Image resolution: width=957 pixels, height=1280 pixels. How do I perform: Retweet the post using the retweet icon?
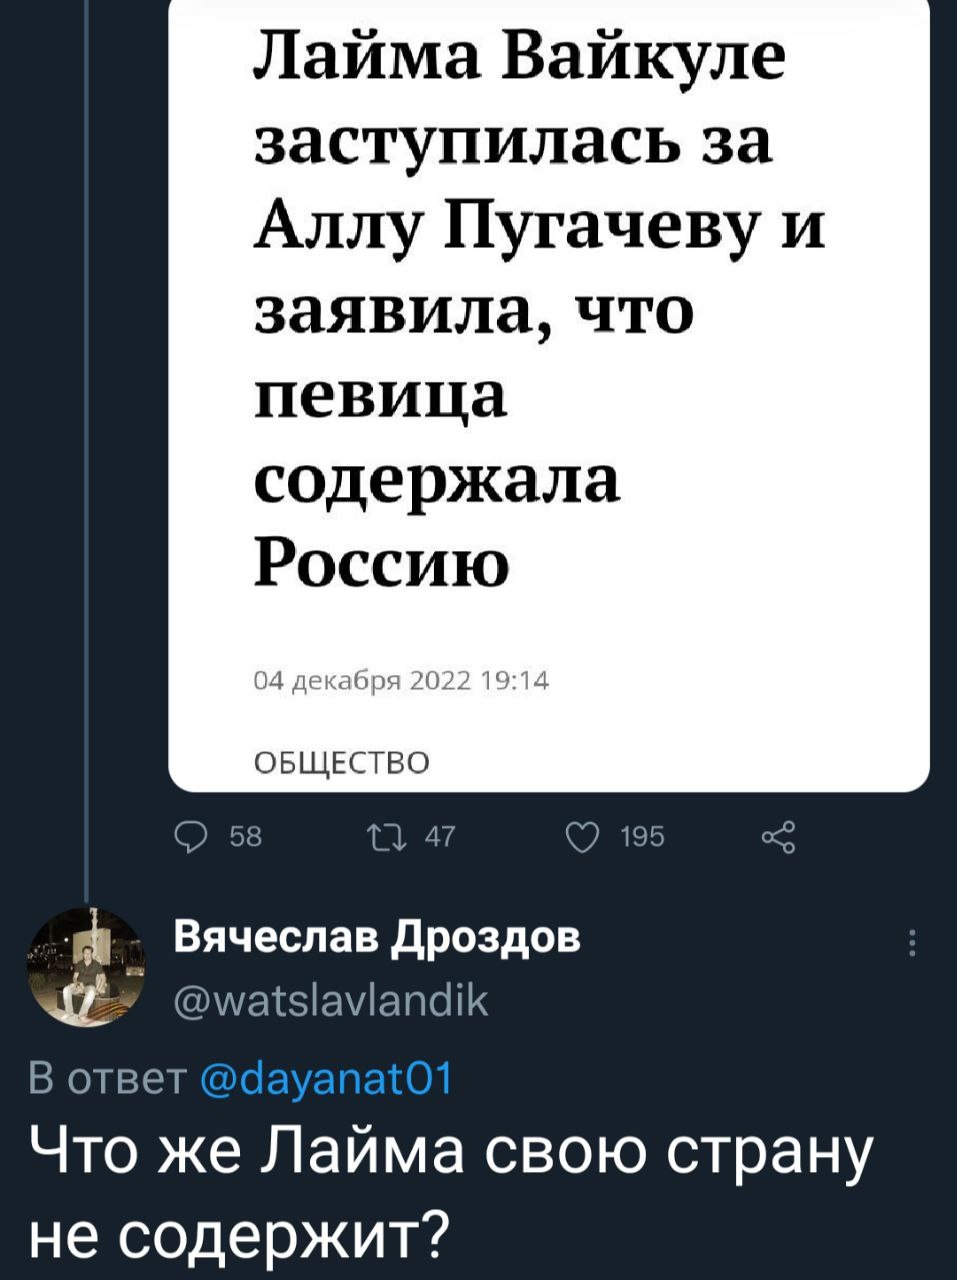384,834
